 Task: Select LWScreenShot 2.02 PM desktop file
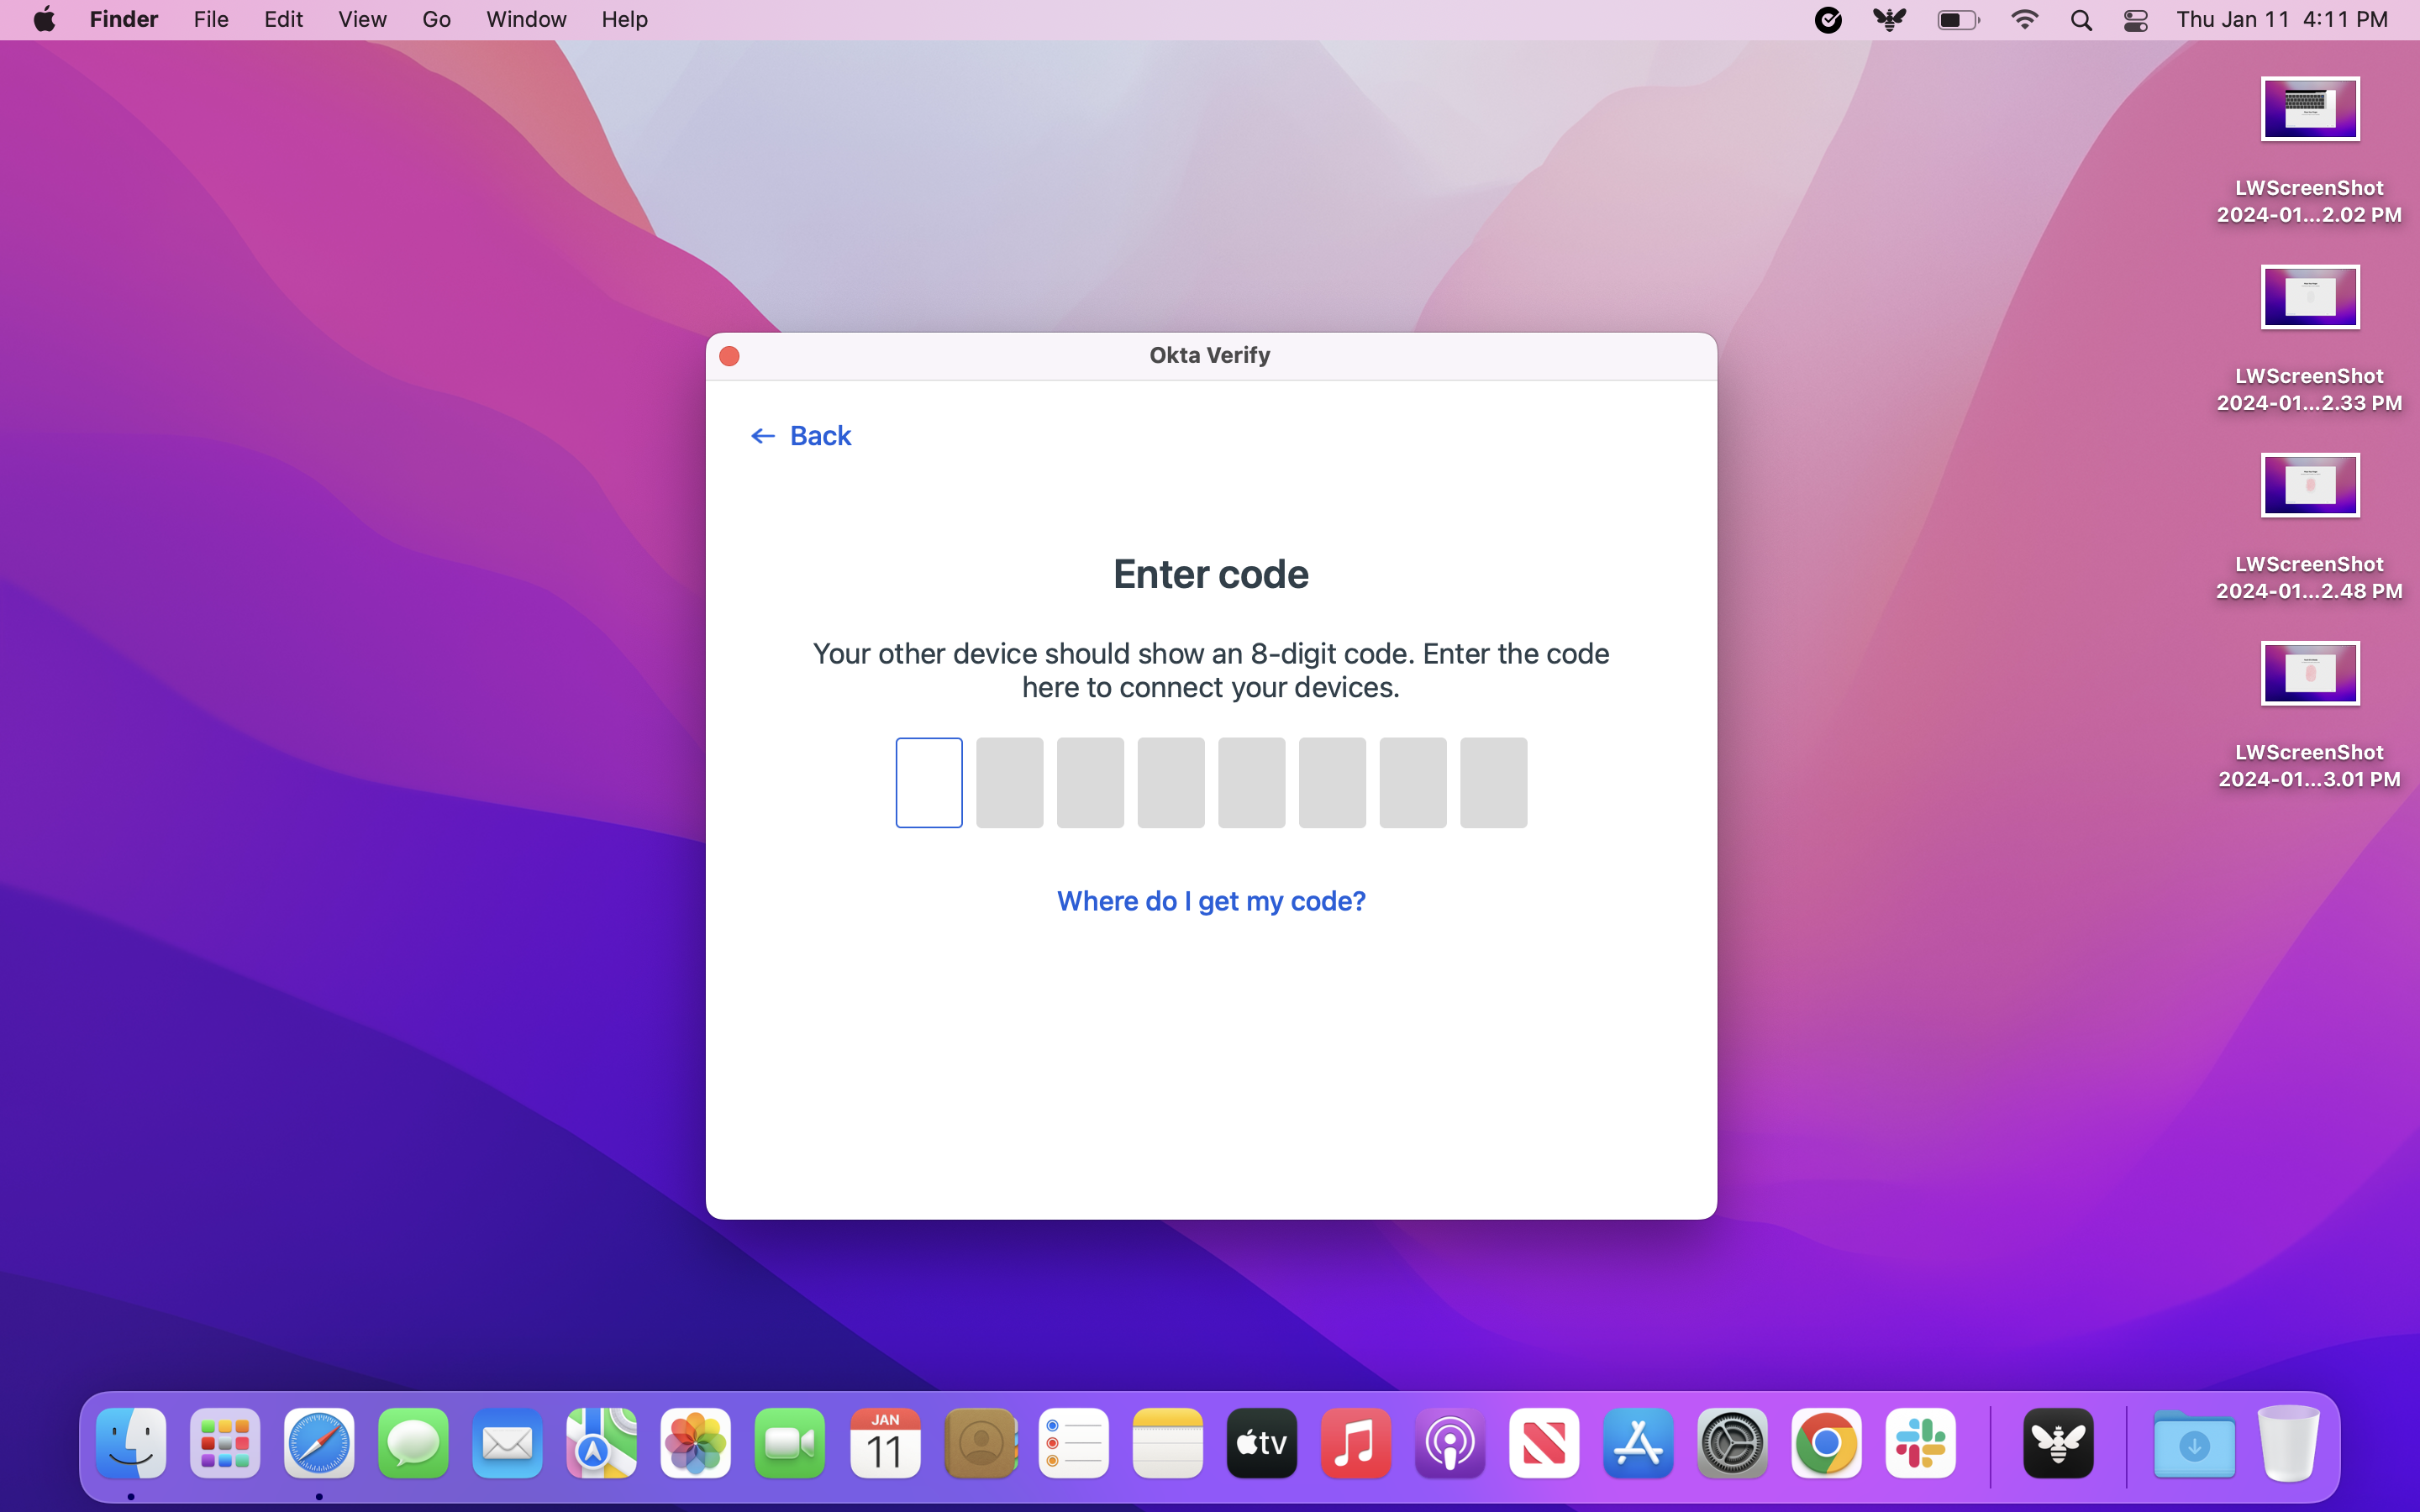[2310, 150]
